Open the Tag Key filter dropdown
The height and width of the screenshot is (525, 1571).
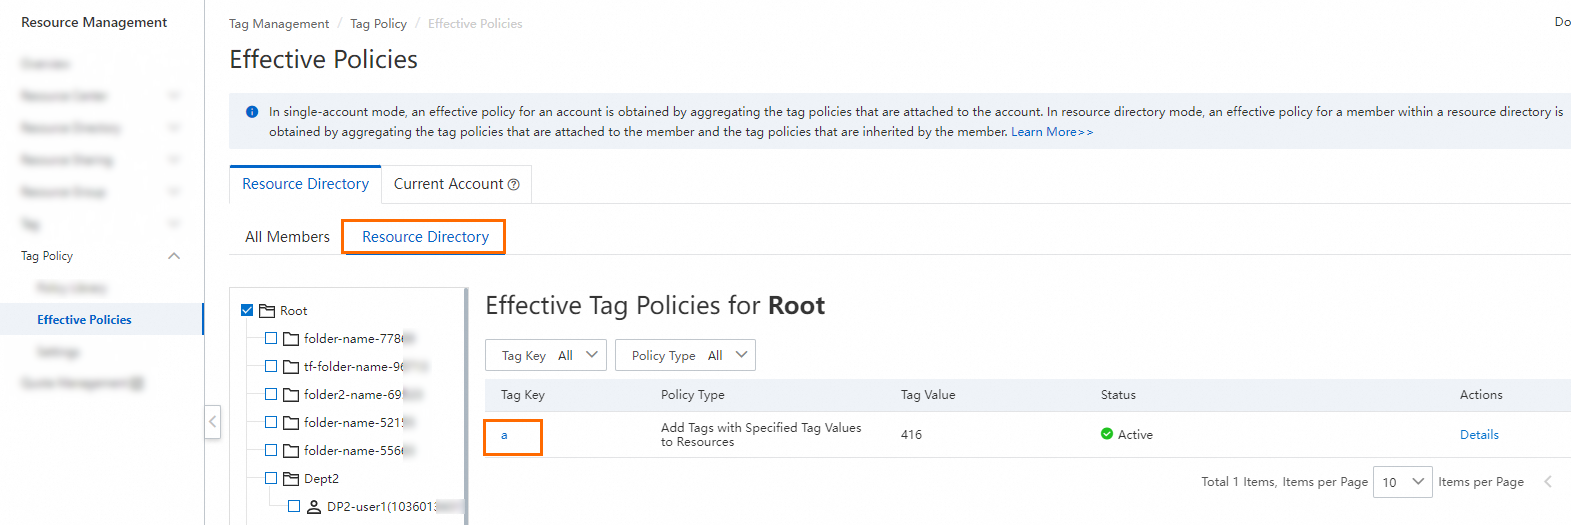(x=546, y=355)
